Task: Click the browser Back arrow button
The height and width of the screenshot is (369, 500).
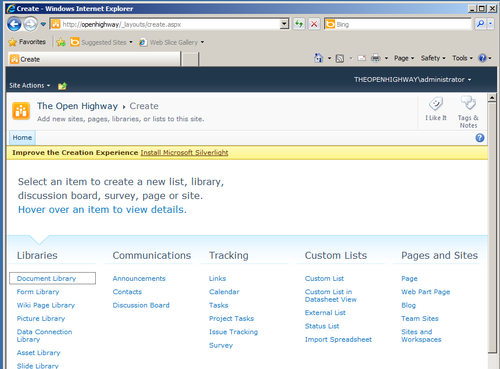Action: [14, 24]
